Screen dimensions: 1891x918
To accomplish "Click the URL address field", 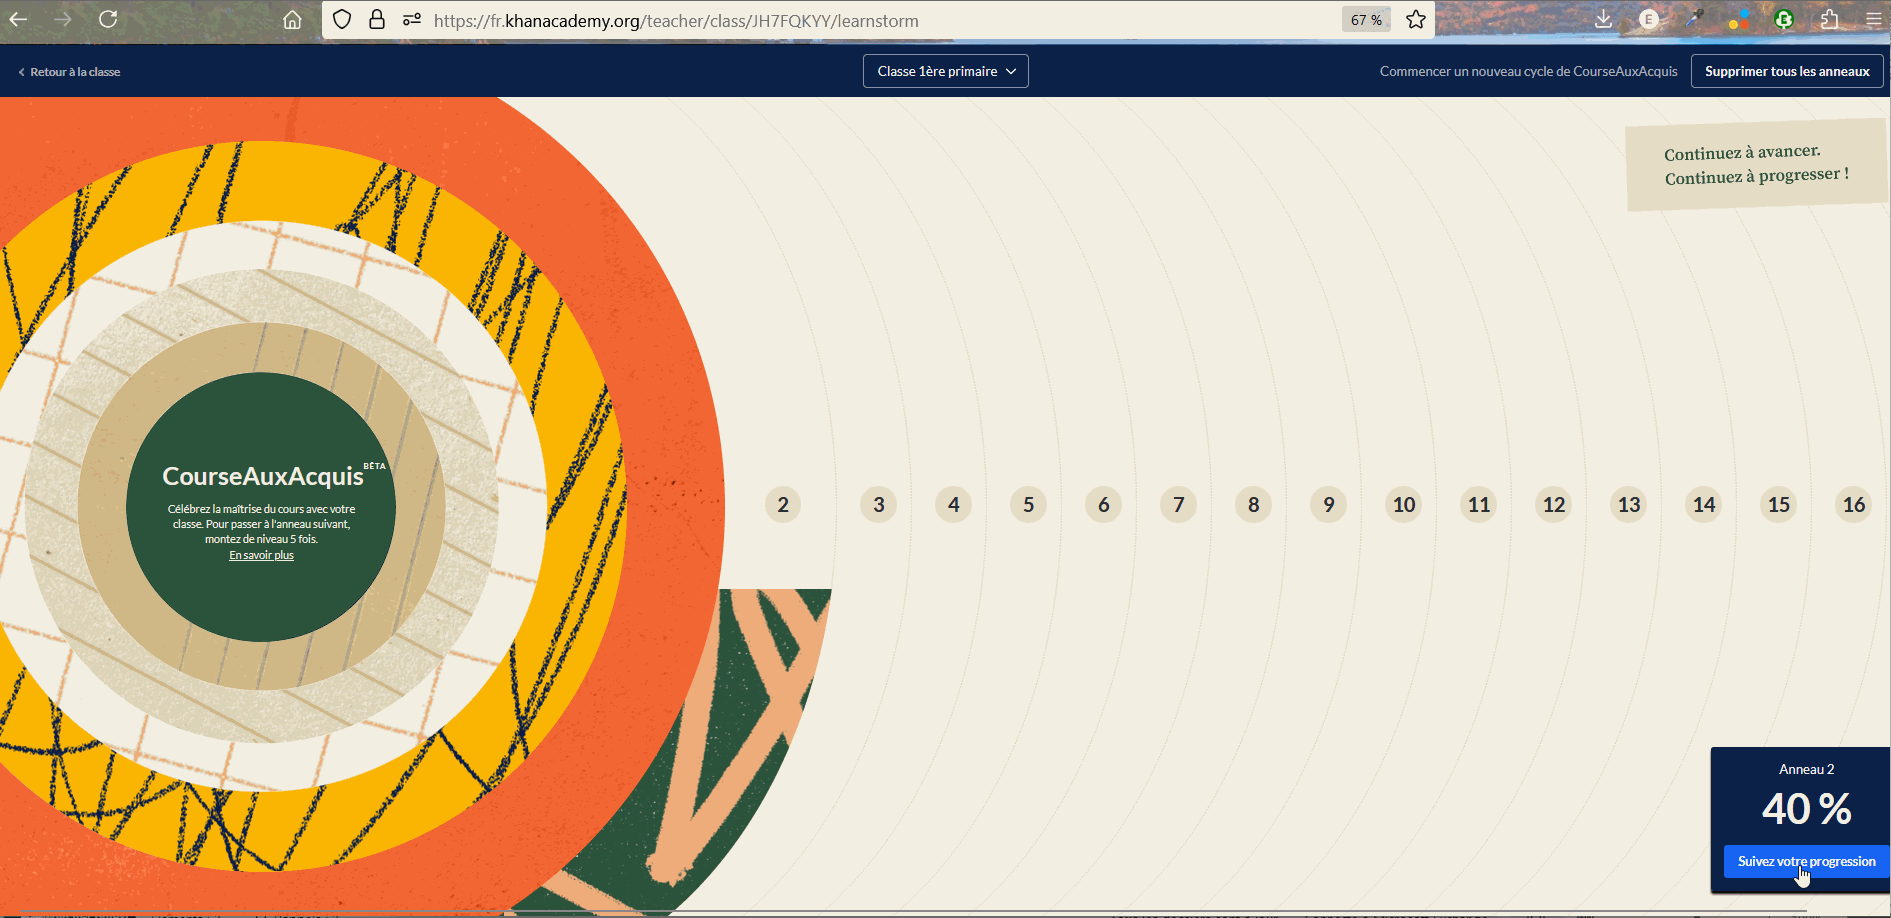I will point(880,20).
